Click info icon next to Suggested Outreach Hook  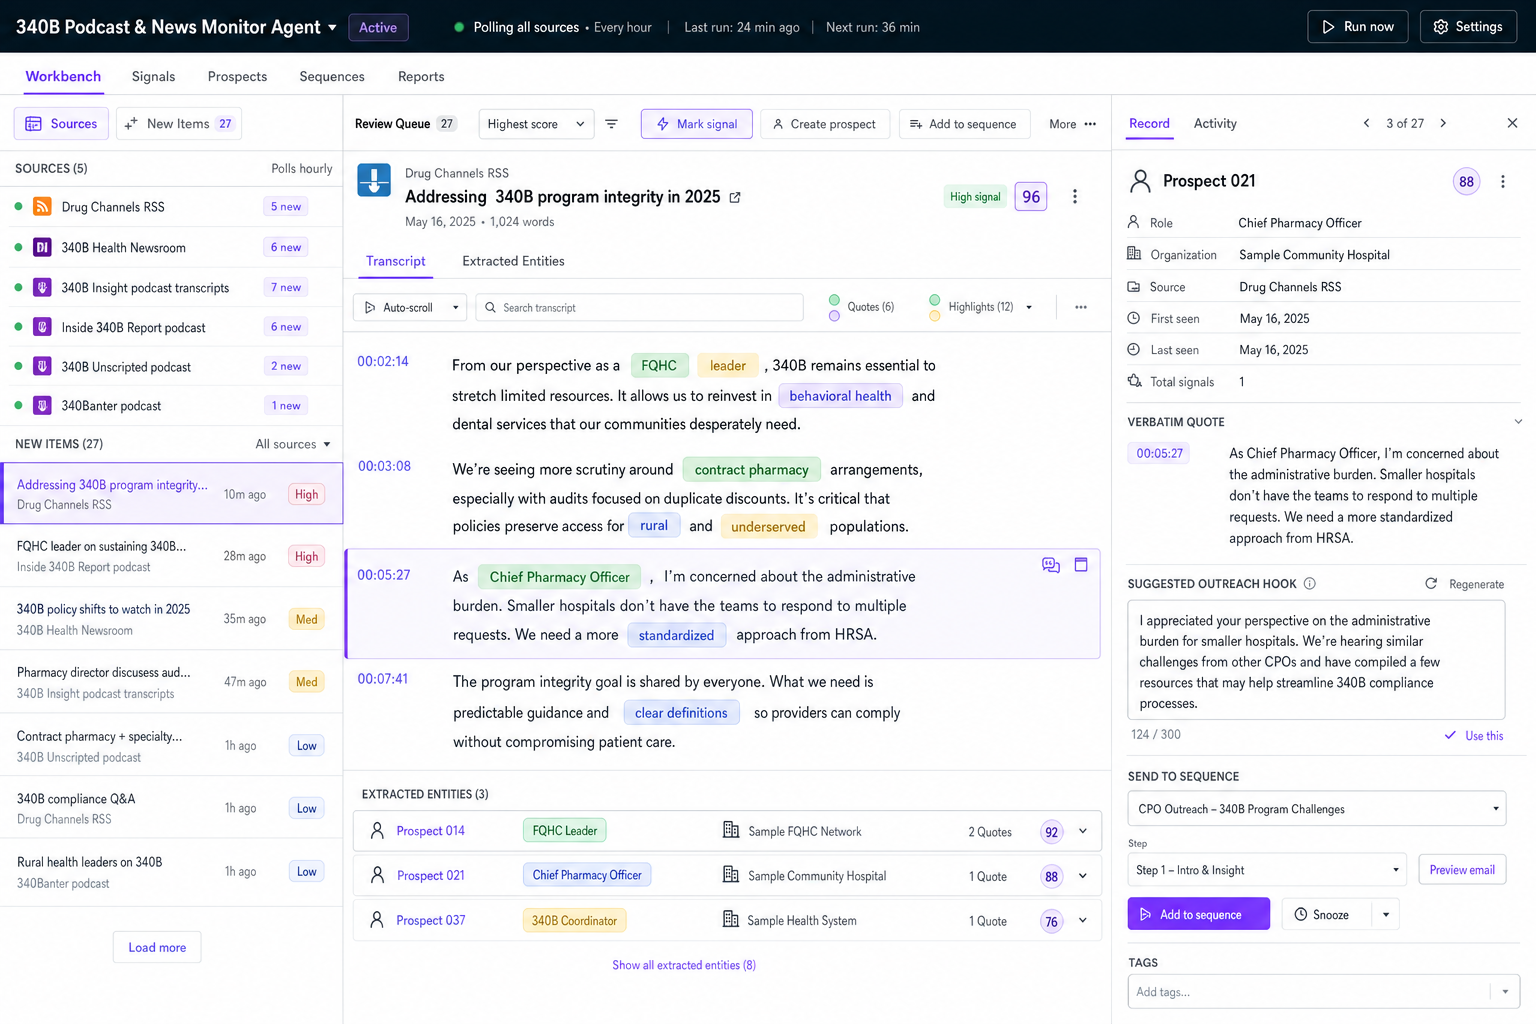[x=1310, y=584]
